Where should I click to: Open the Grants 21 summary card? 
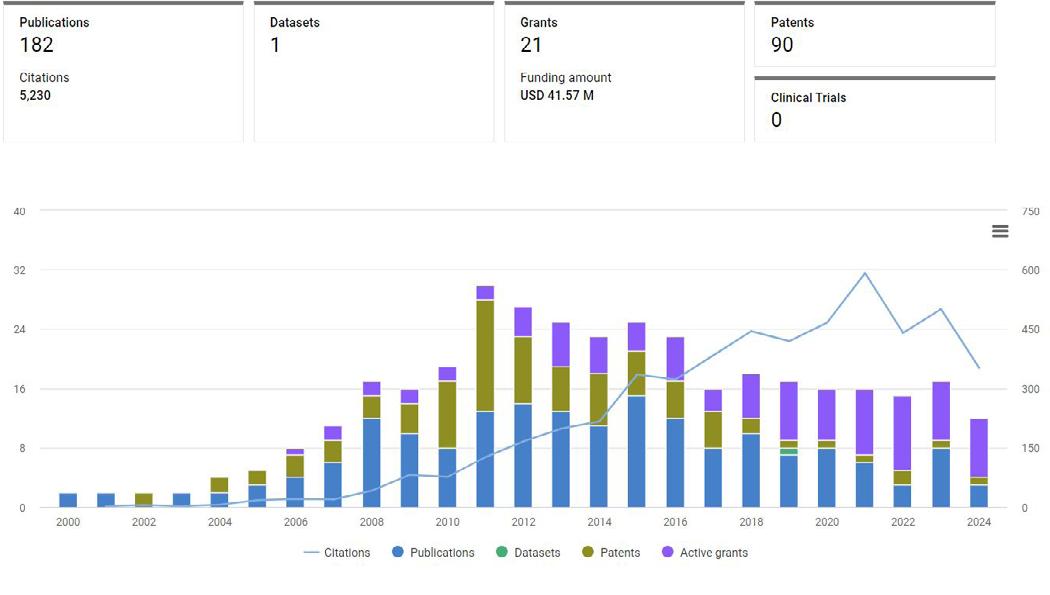(x=624, y=72)
